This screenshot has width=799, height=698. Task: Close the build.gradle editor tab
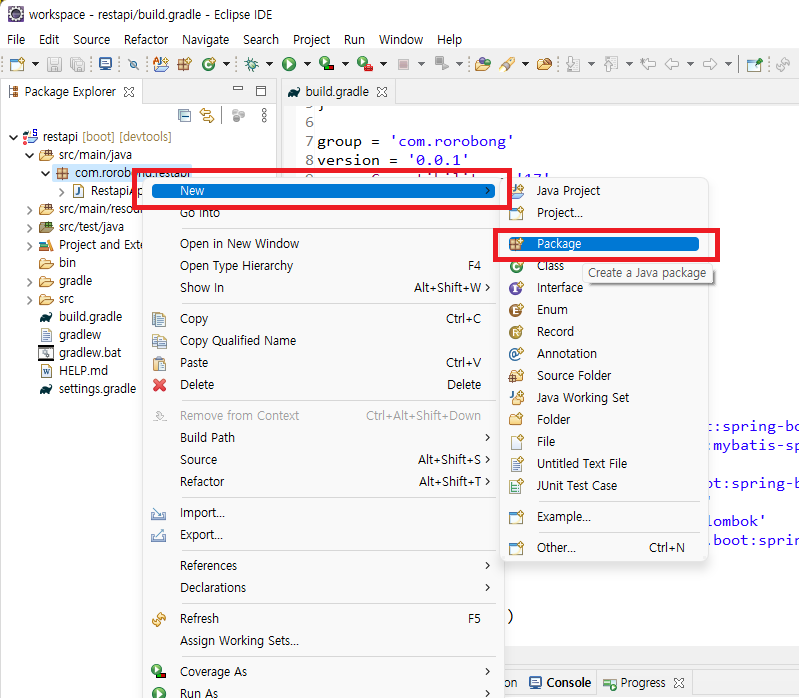pos(382,92)
